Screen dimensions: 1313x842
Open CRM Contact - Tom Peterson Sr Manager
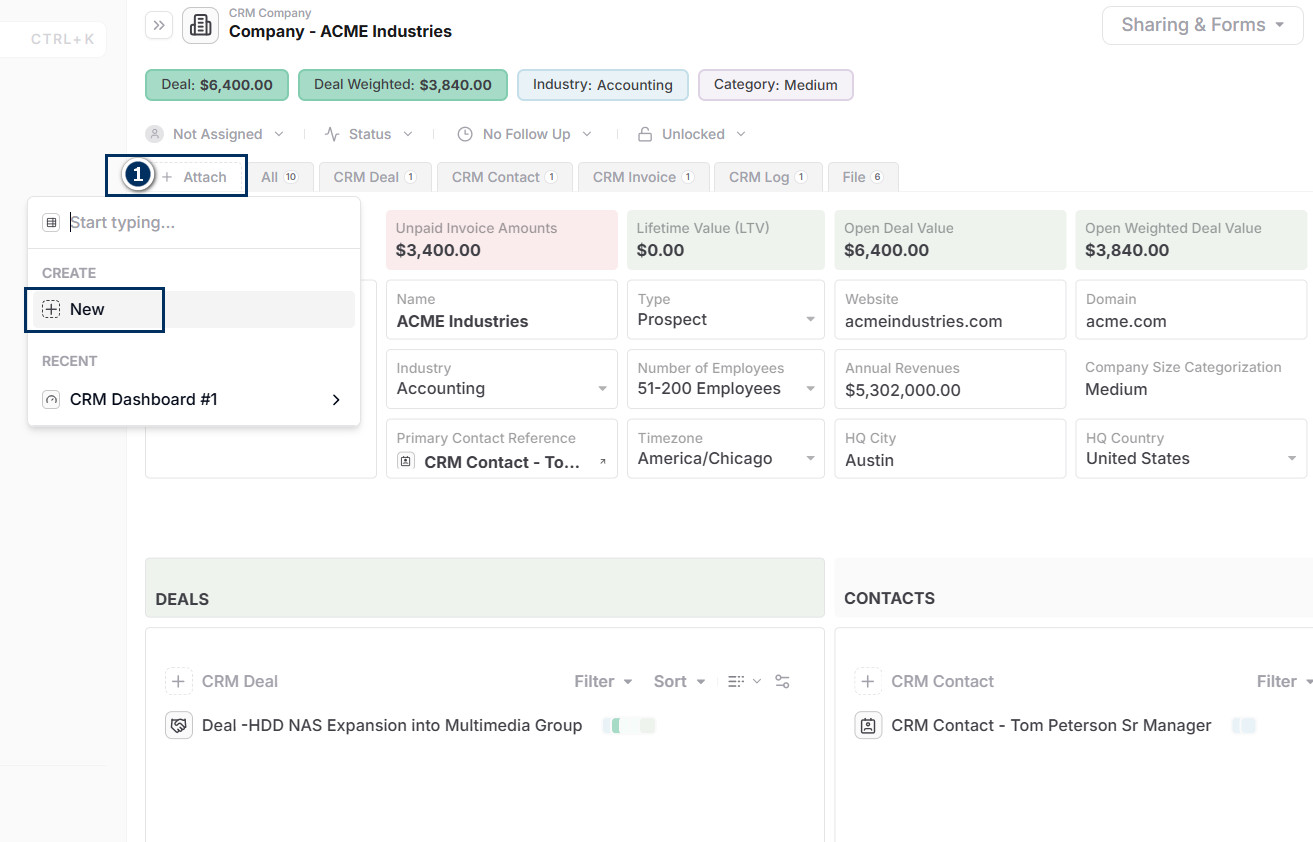[1051, 725]
